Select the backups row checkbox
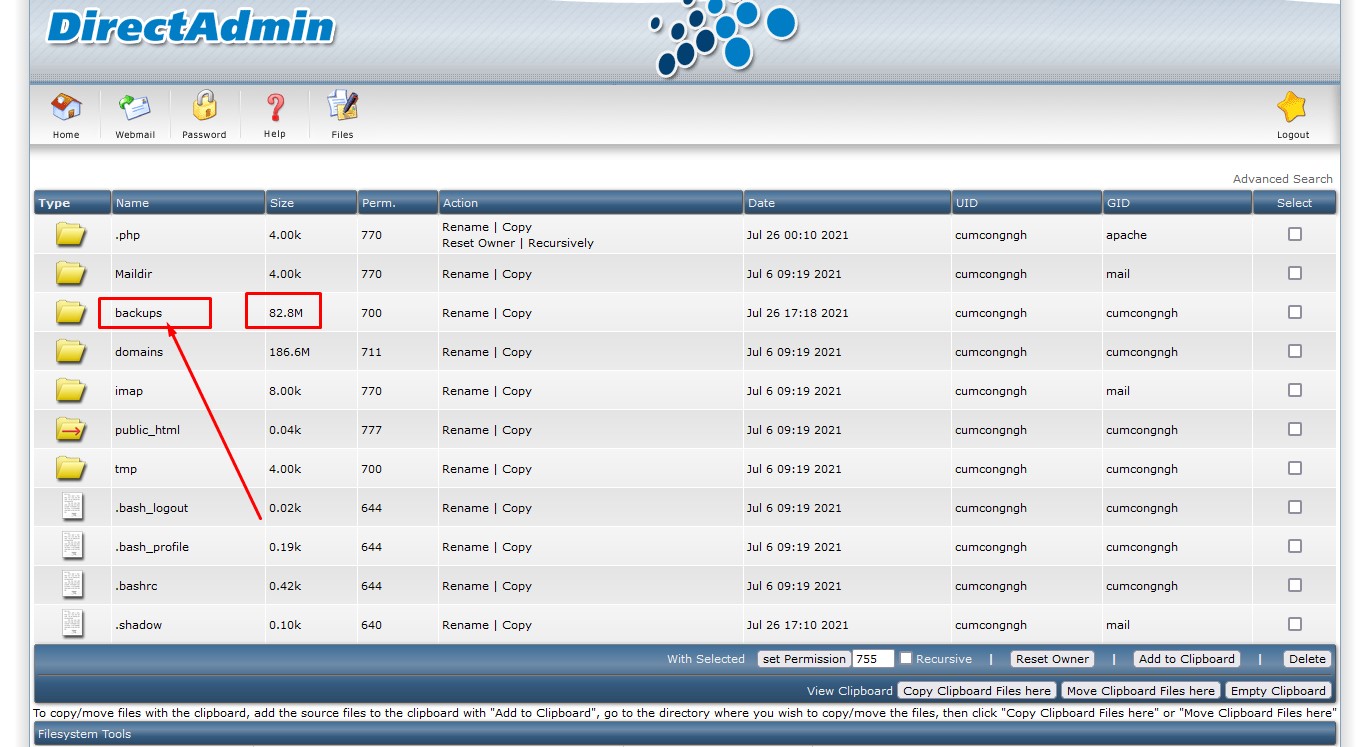 point(1295,312)
